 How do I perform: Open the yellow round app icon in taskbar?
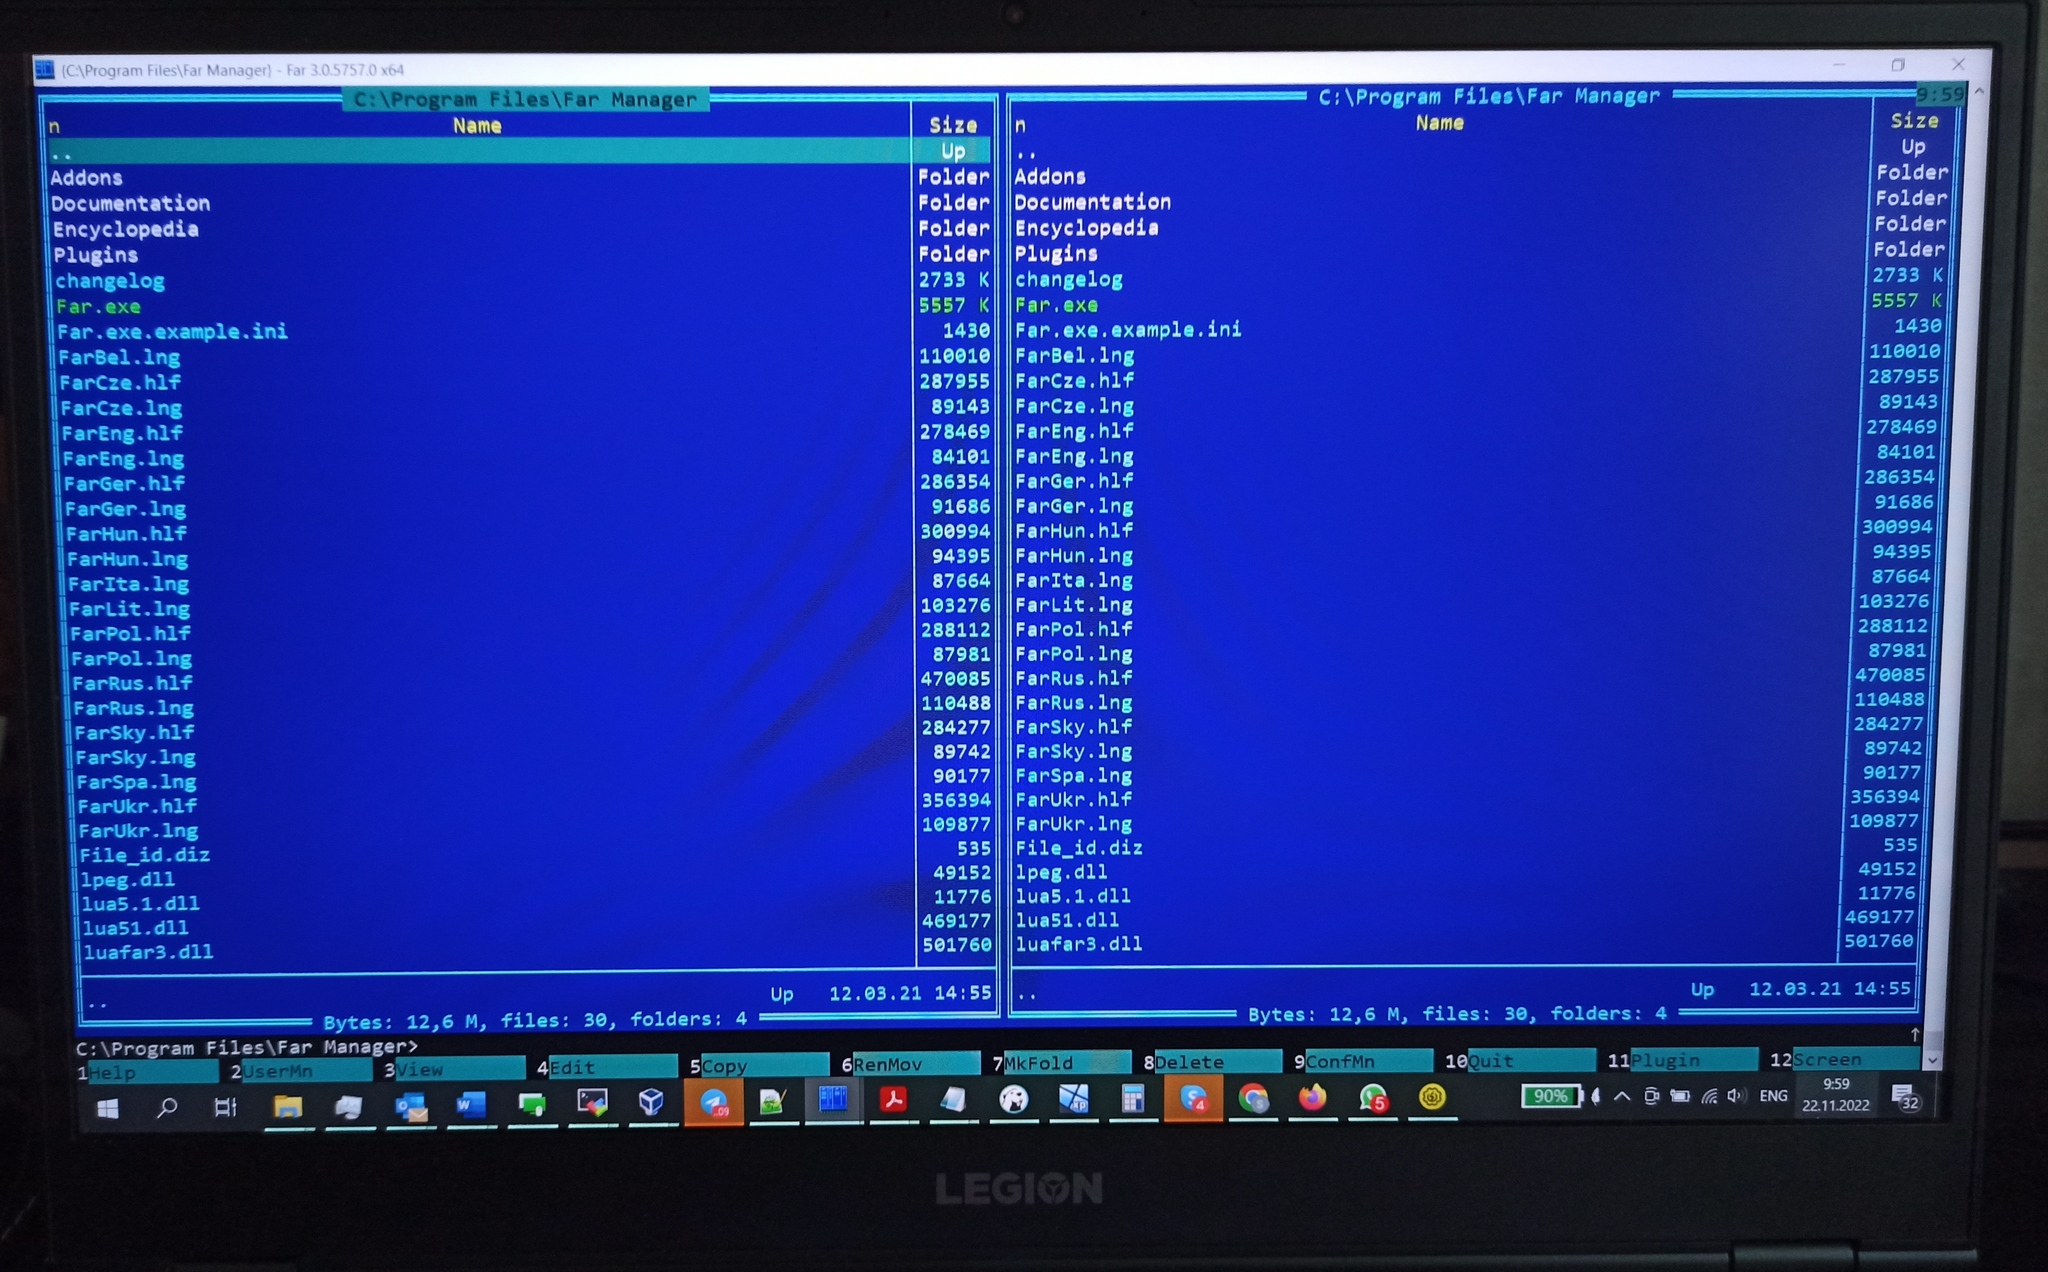tap(1432, 1097)
